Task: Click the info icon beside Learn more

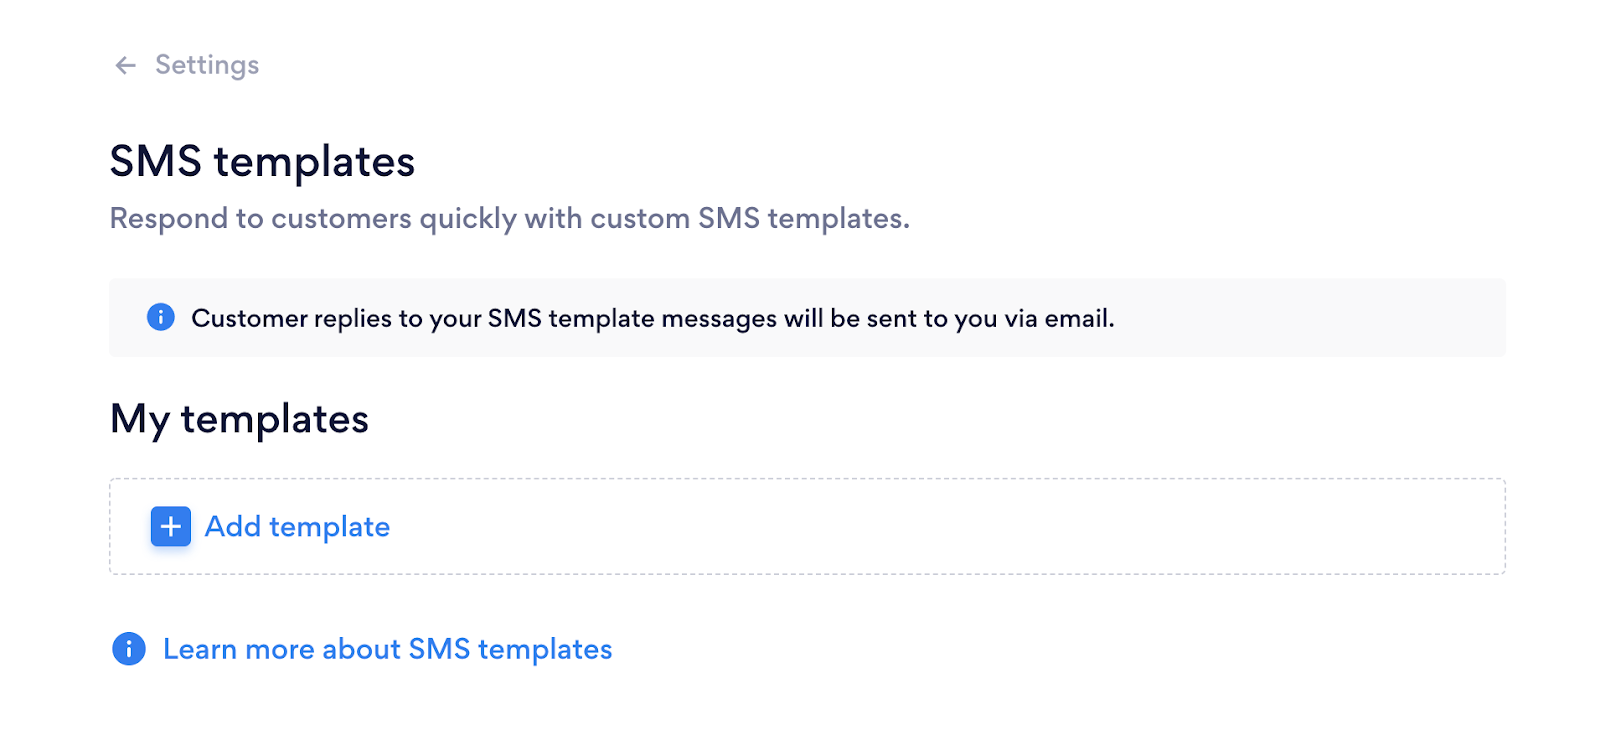Action: [x=129, y=649]
